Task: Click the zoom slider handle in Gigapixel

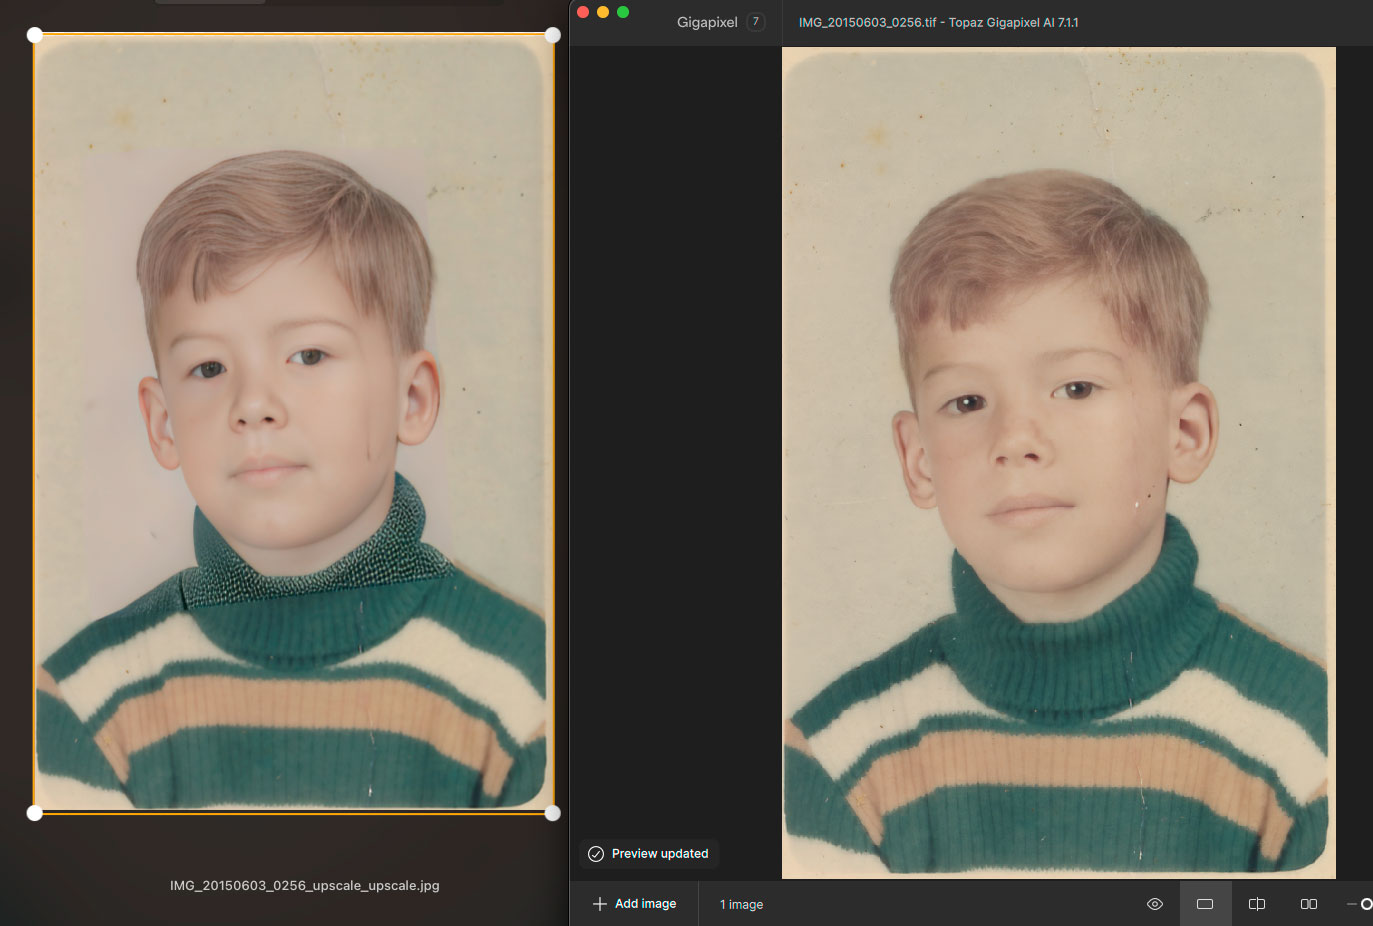Action: point(1367,904)
